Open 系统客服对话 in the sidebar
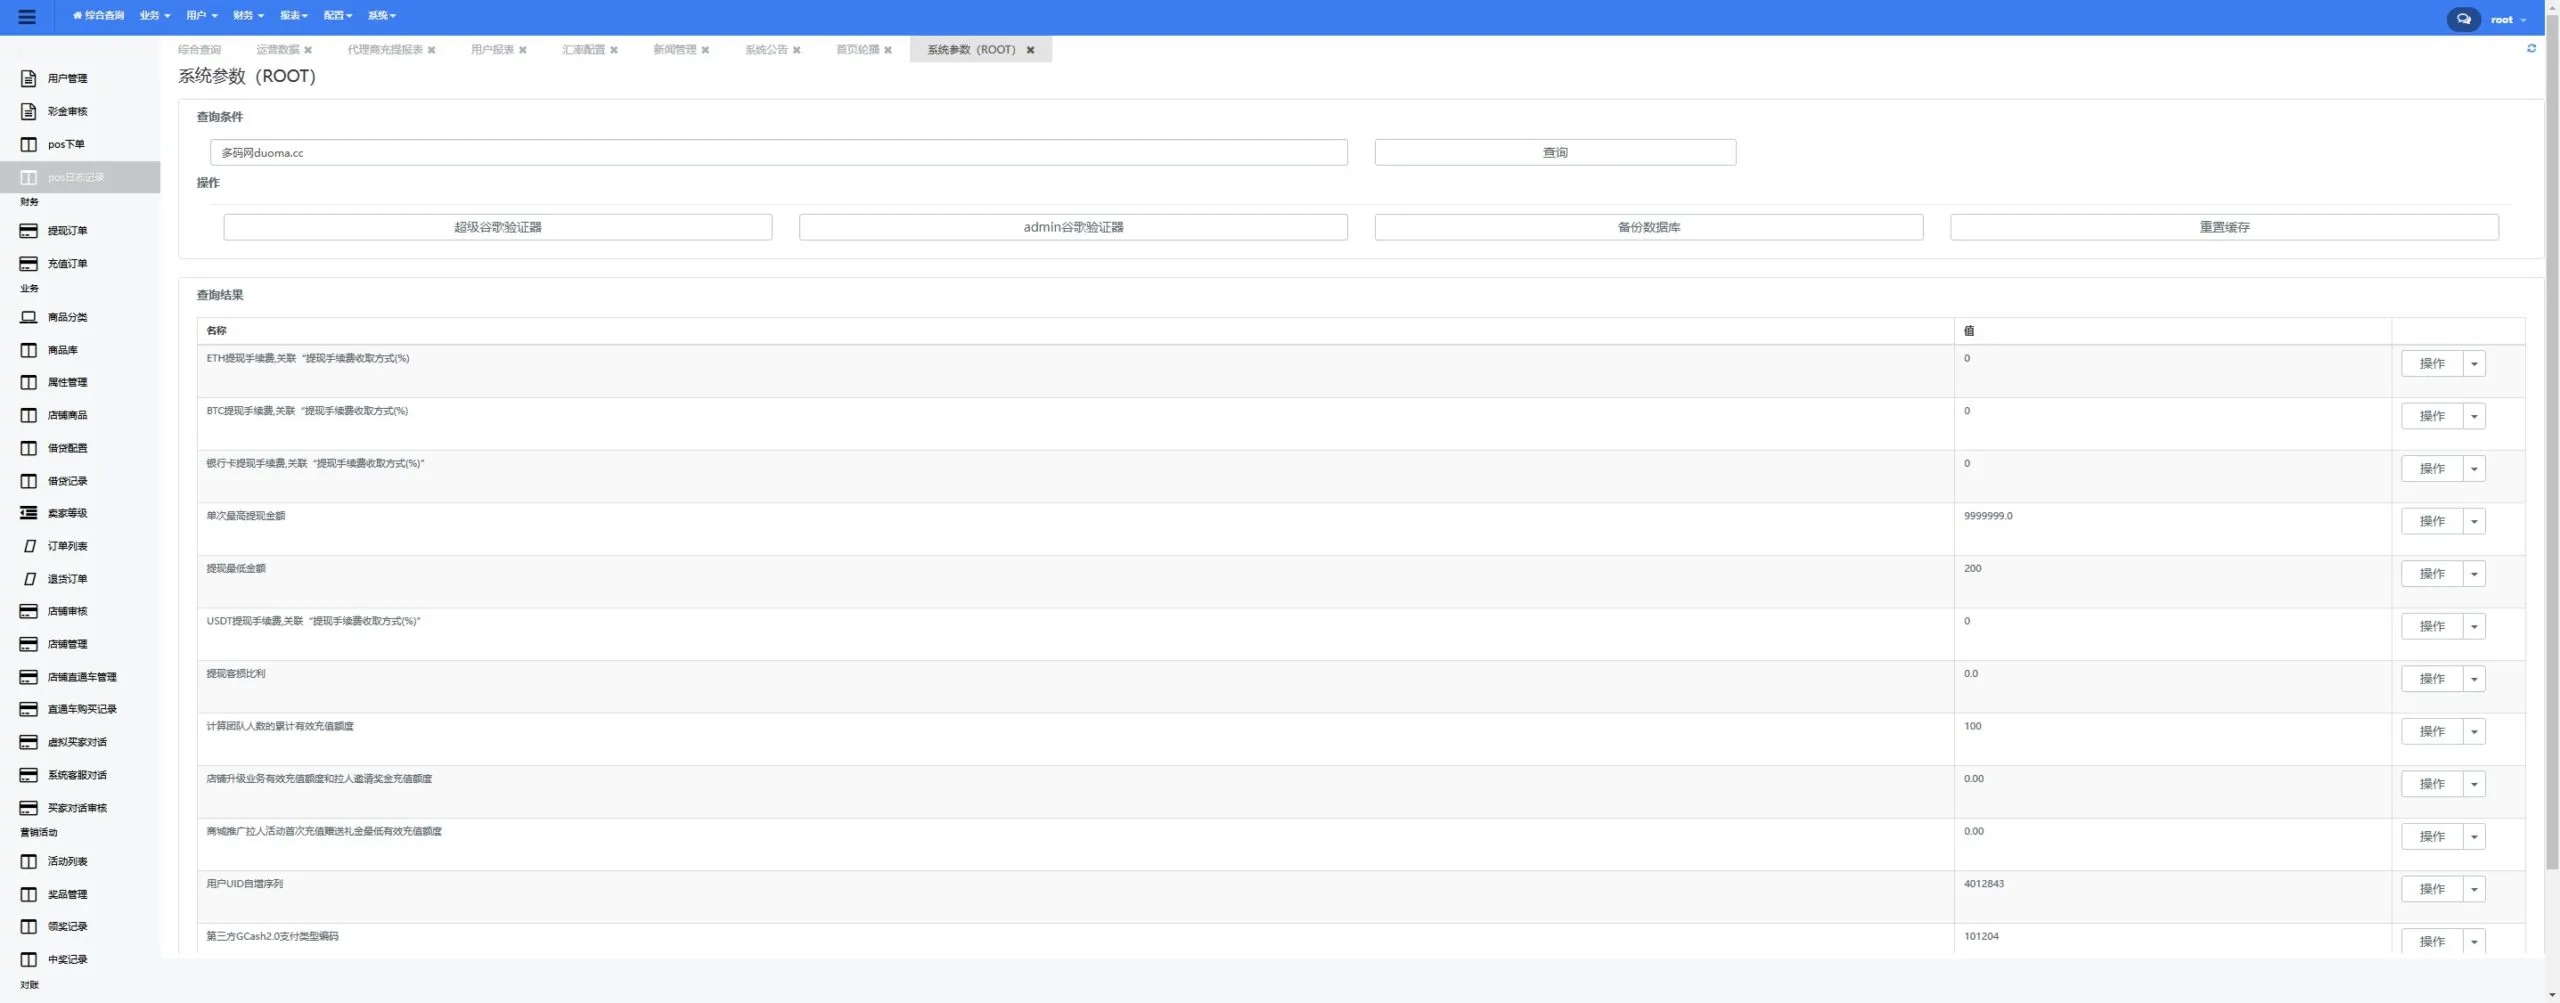Image resolution: width=2560 pixels, height=1003 pixels. coord(77,775)
